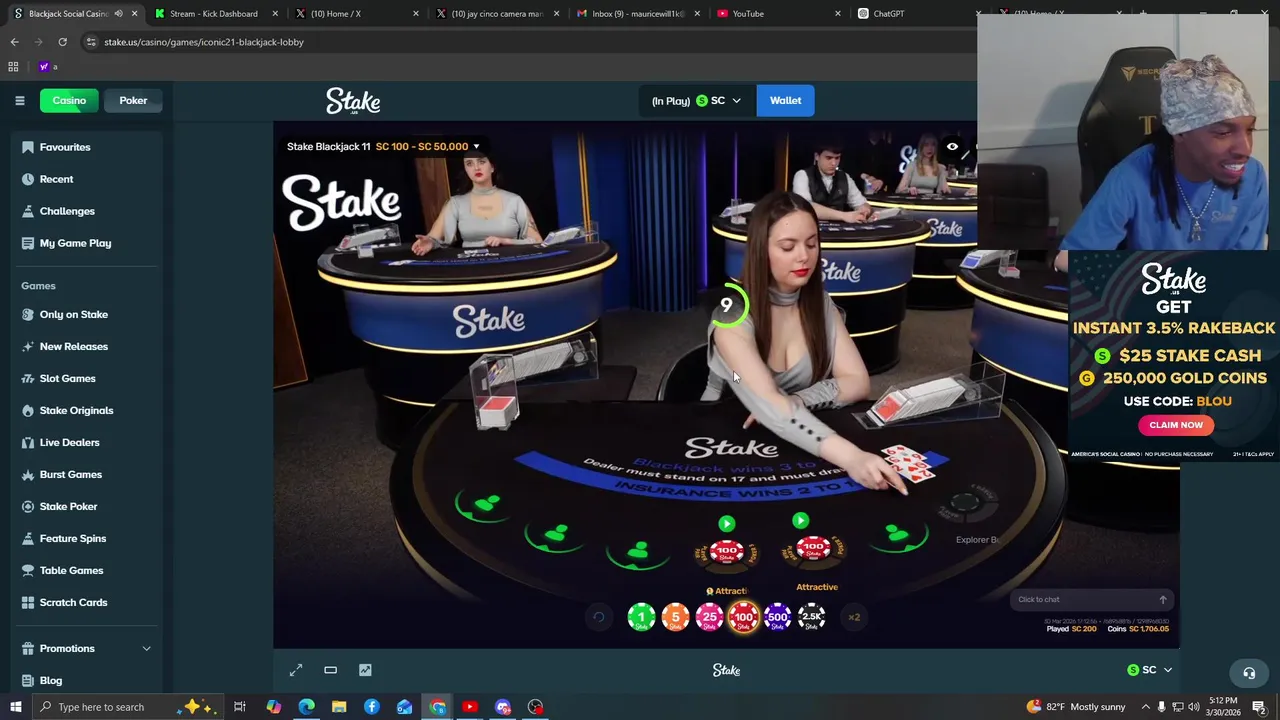Select the 500 chip

point(777,617)
